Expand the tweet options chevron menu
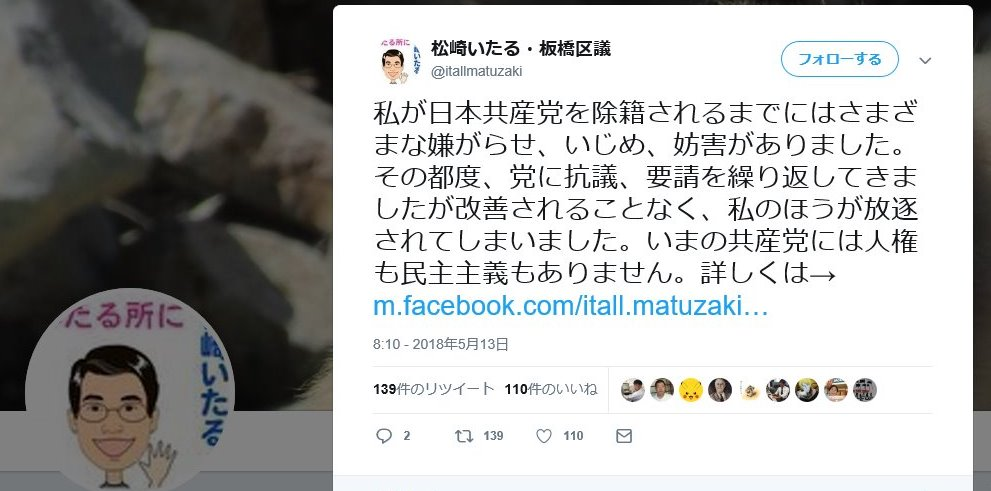 pos(925,61)
